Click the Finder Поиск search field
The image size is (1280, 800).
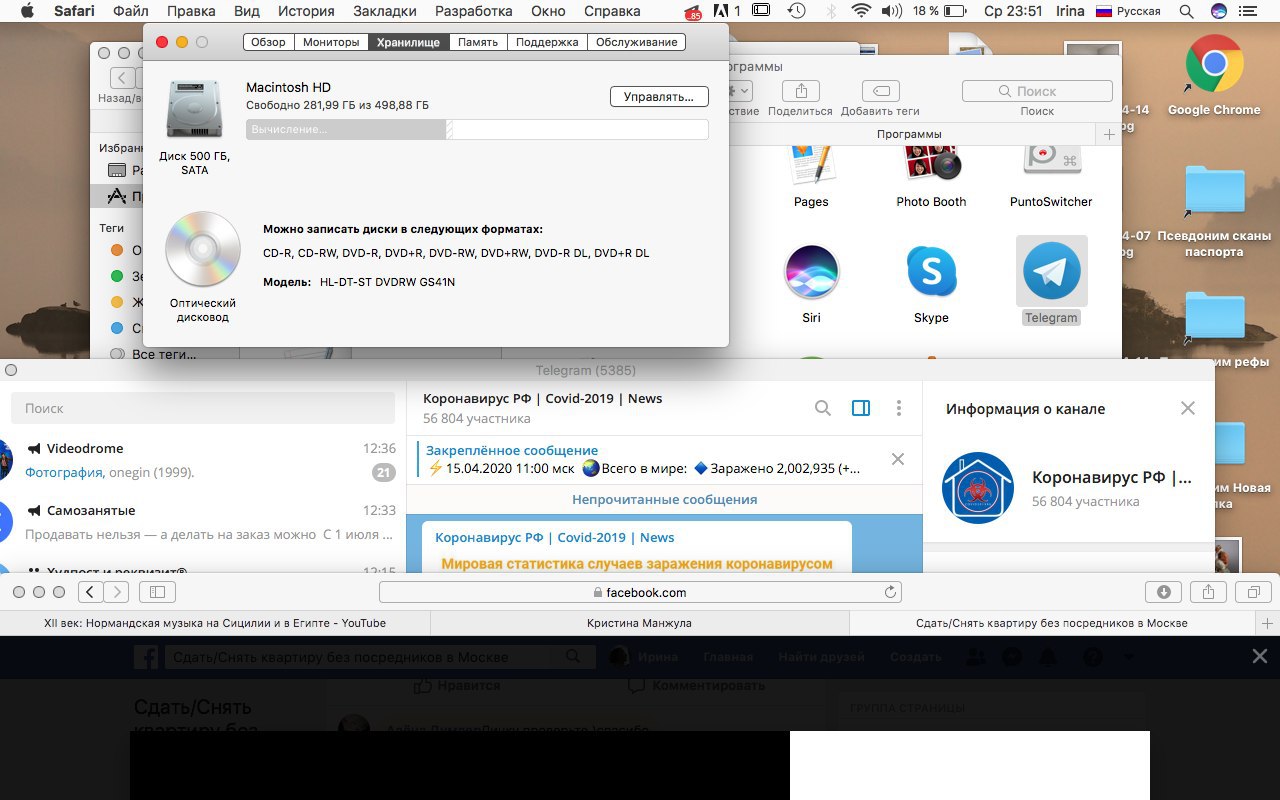click(1037, 91)
